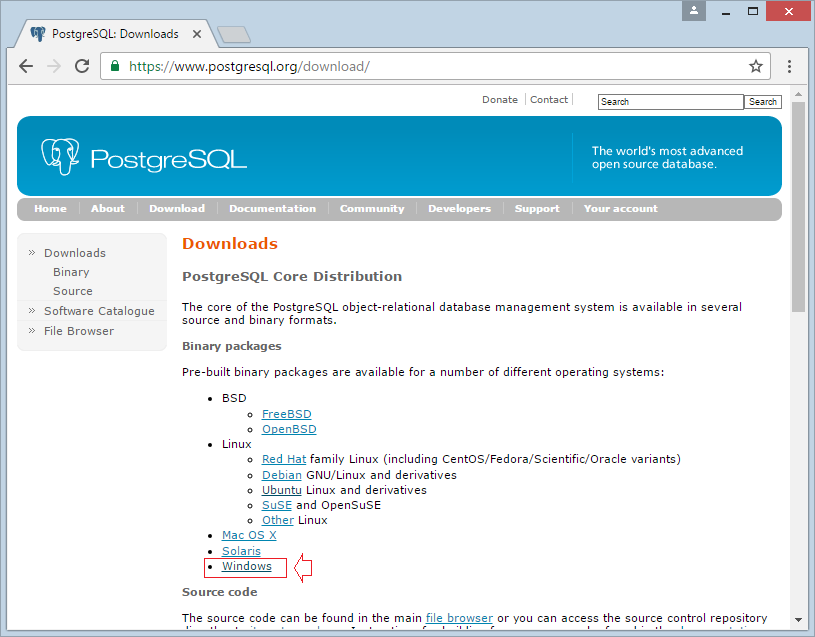Image resolution: width=815 pixels, height=637 pixels.
Task: Open Software Catalogue in the sidebar
Action: point(99,311)
